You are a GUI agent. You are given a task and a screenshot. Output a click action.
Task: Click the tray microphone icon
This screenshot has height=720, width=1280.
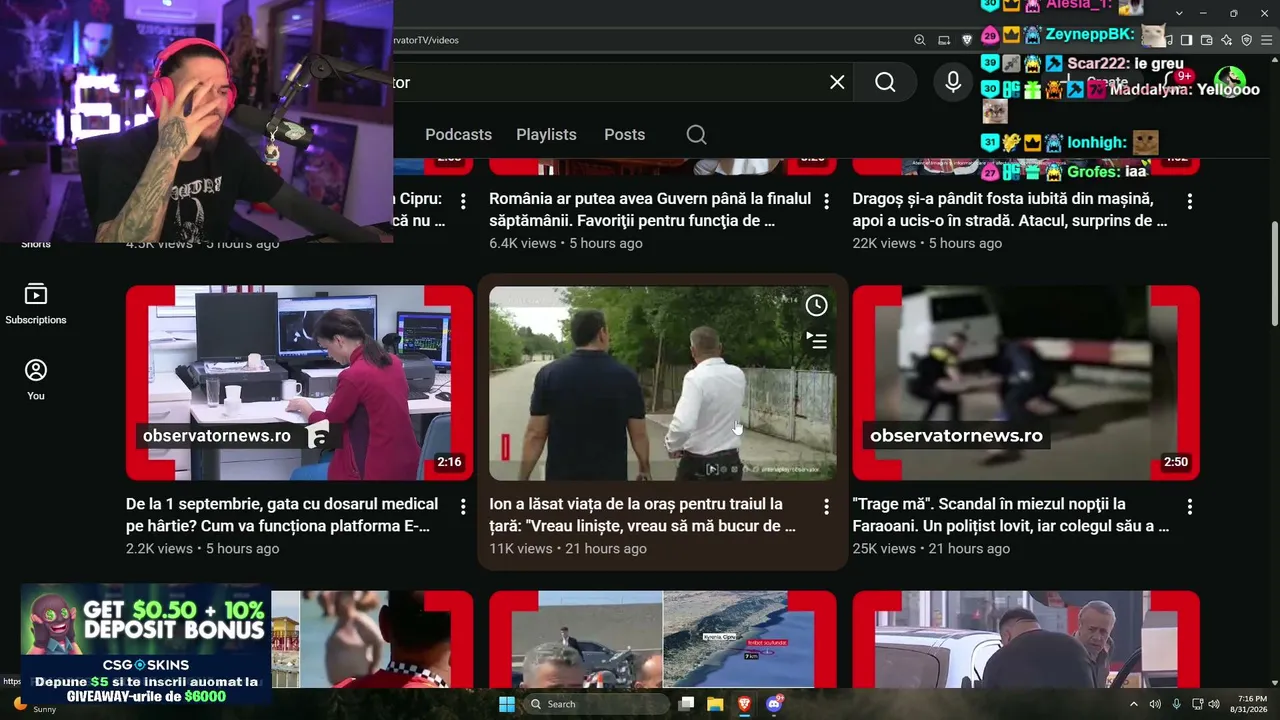tap(1177, 704)
